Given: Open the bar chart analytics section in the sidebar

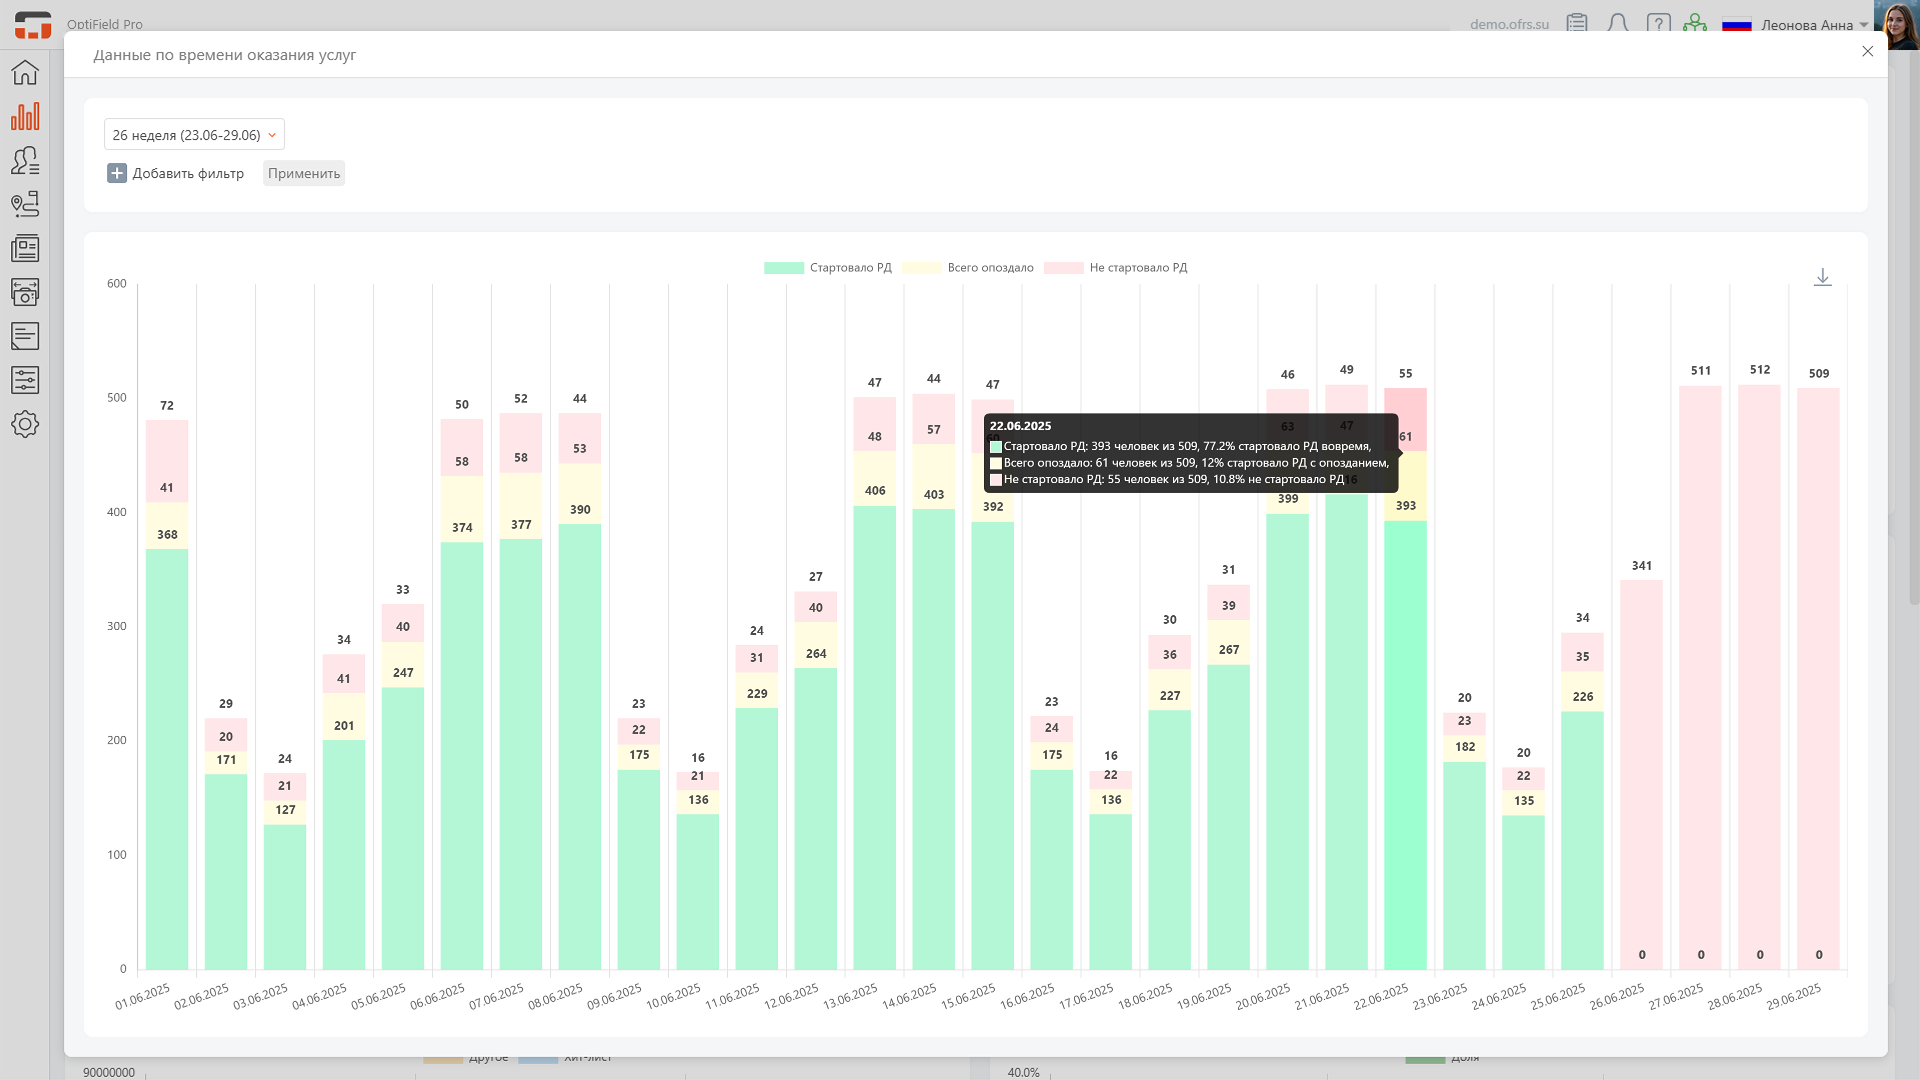Looking at the screenshot, I should 25,117.
